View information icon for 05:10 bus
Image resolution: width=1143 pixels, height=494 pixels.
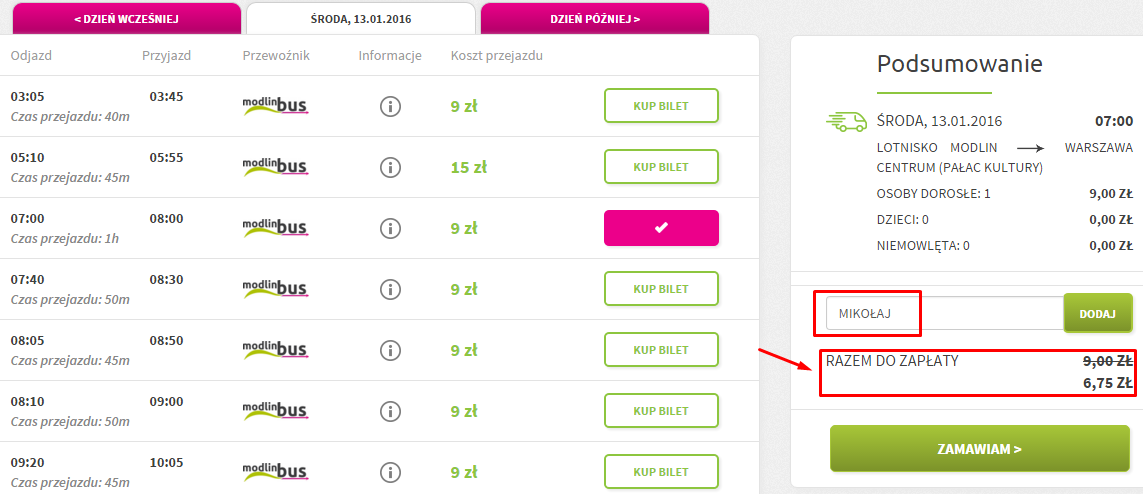point(391,167)
